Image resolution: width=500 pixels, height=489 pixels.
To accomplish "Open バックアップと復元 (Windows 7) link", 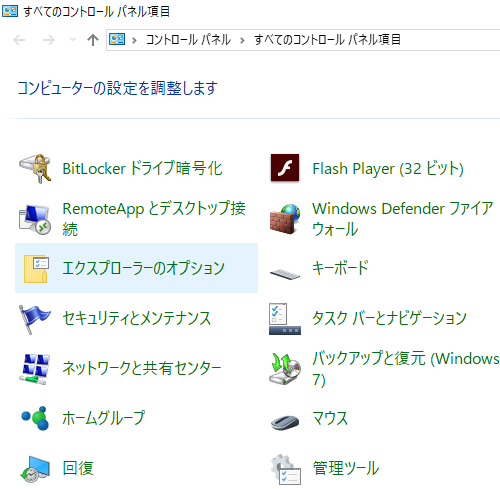I will tap(405, 369).
